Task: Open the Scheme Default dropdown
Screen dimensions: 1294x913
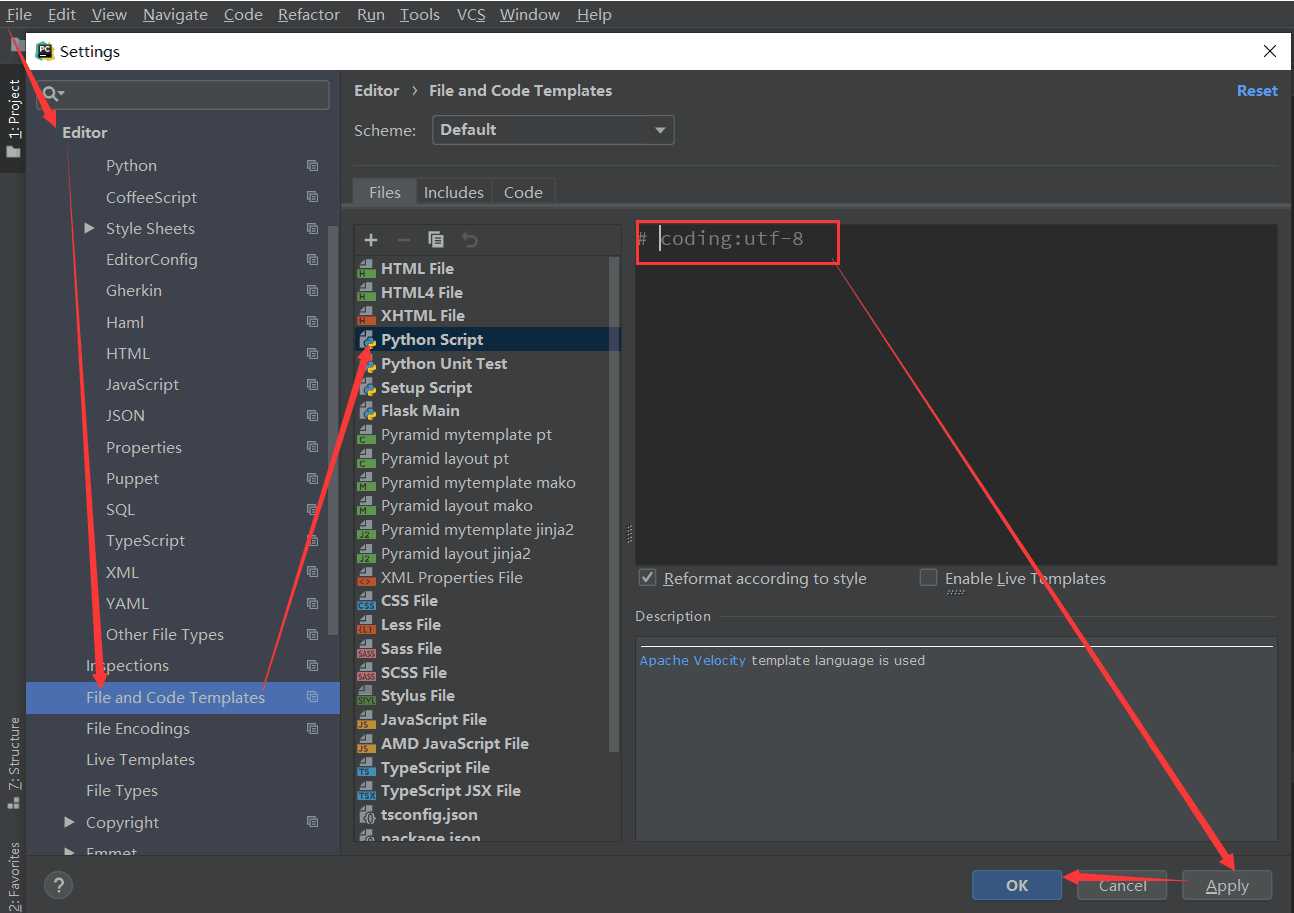Action: click(553, 130)
